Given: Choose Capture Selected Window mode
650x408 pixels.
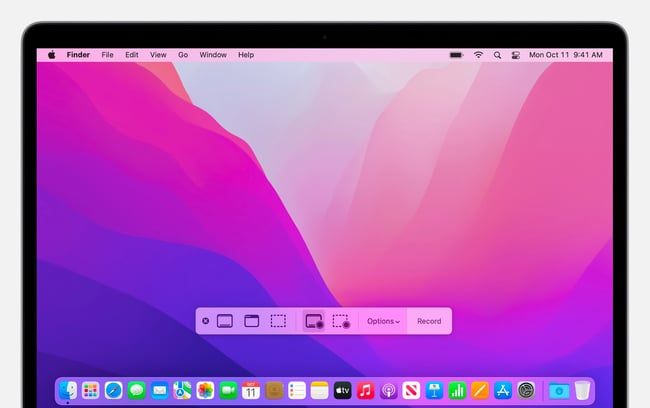Looking at the screenshot, I should point(251,321).
